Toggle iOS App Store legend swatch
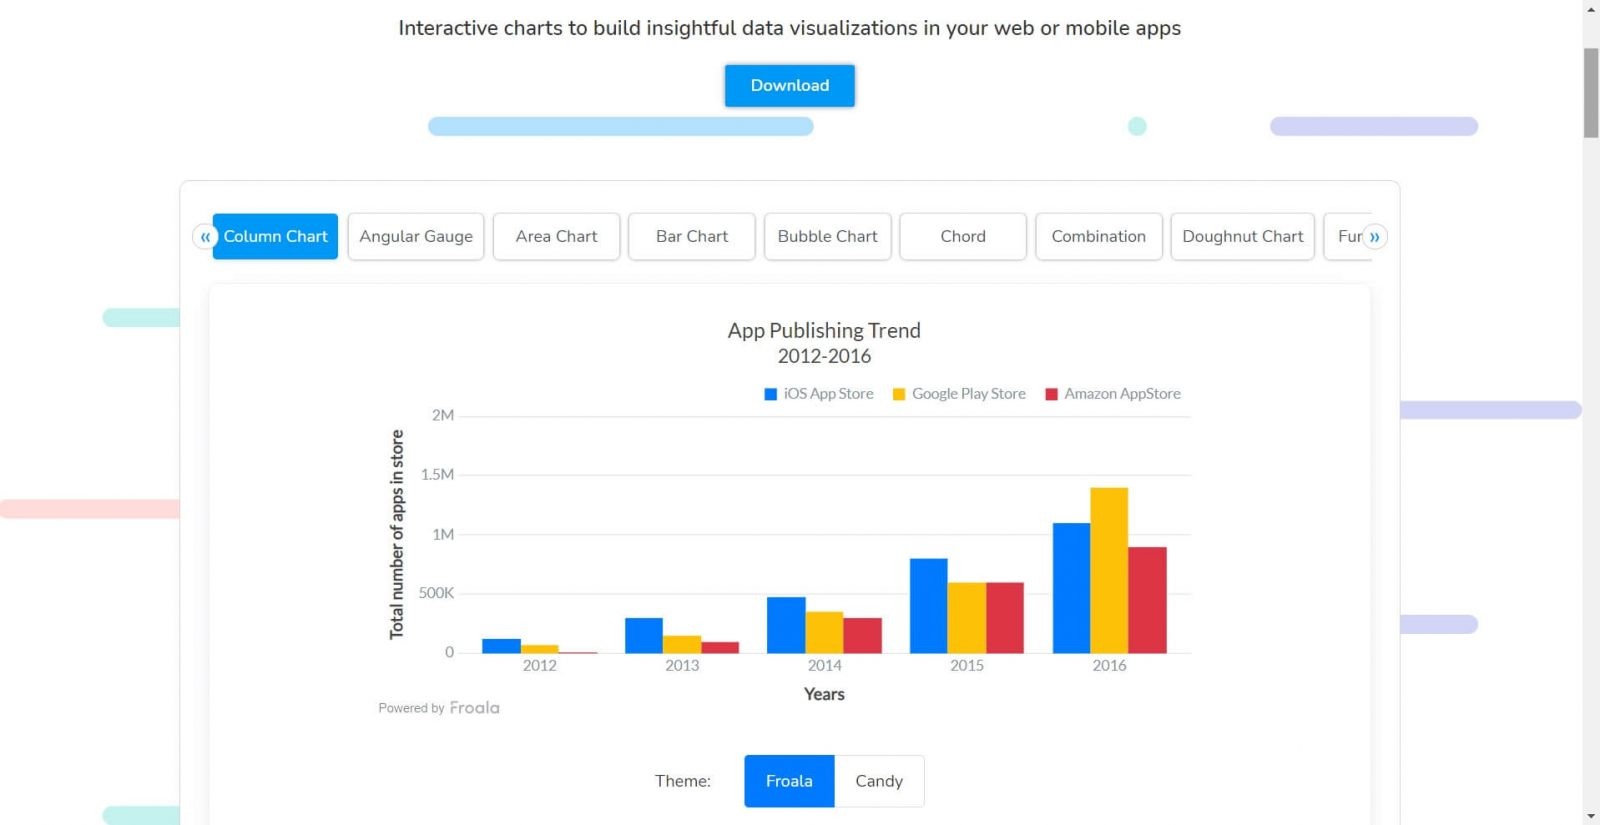This screenshot has width=1600, height=825. tap(770, 394)
